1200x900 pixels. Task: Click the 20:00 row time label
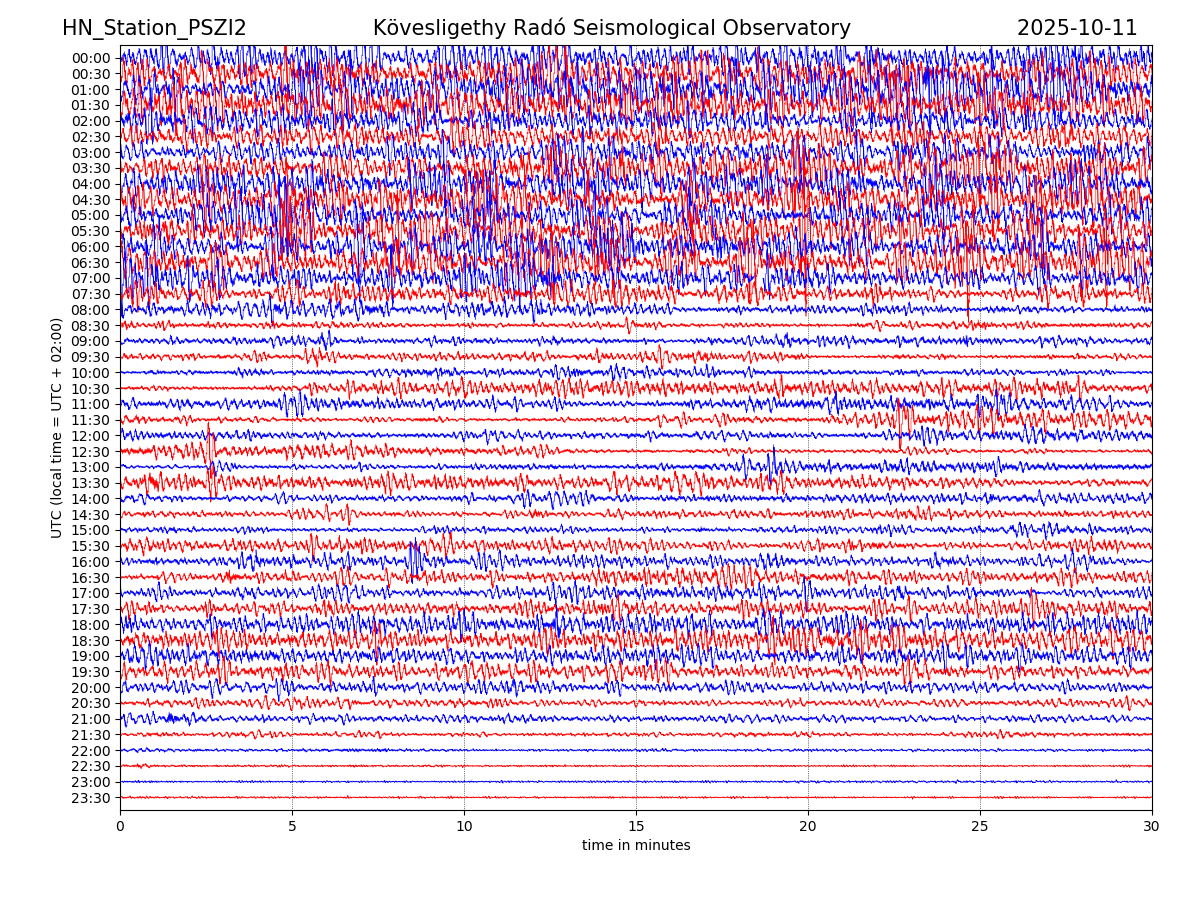(x=91, y=688)
